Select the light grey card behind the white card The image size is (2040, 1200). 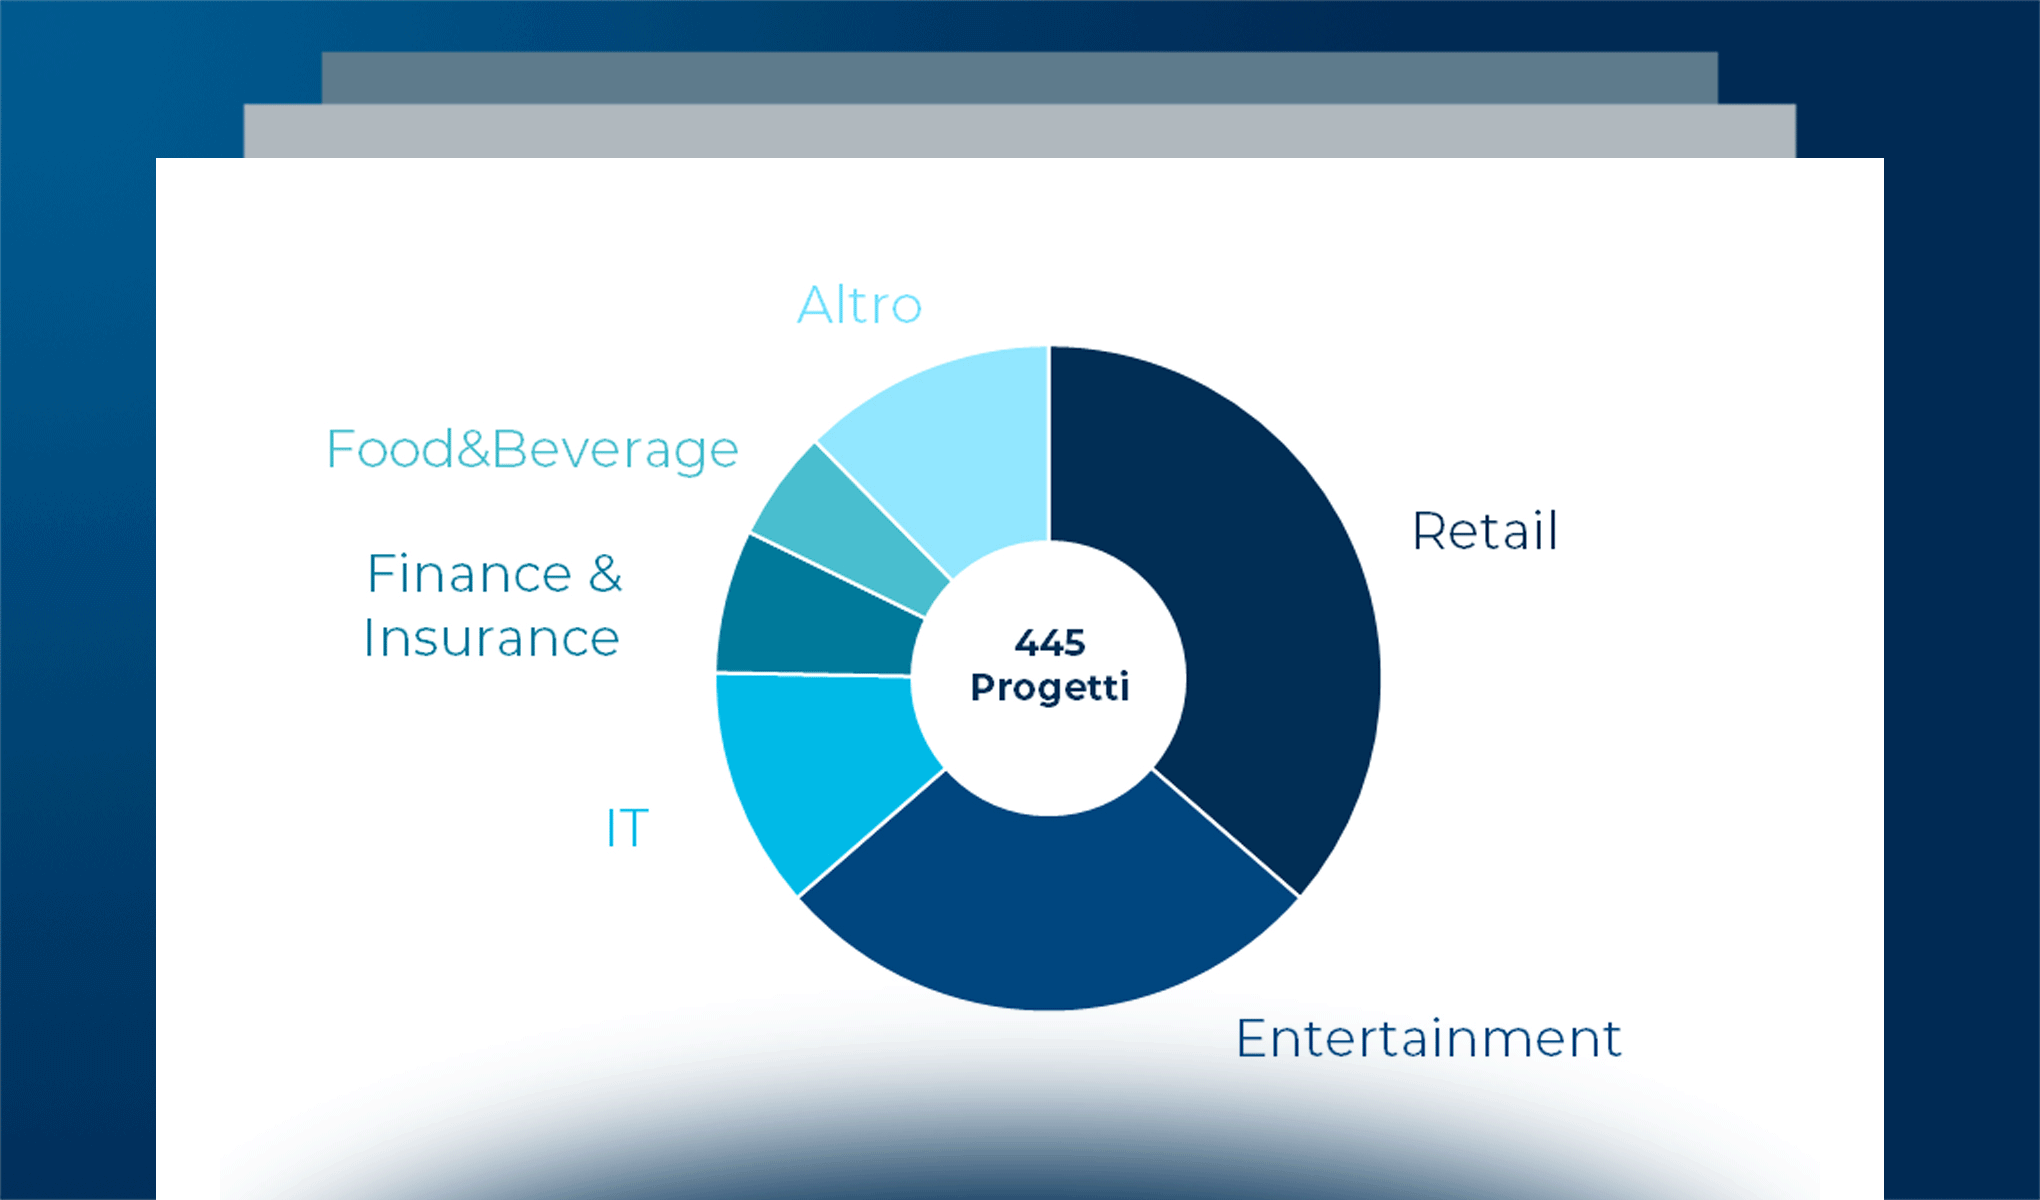coord(1020,132)
